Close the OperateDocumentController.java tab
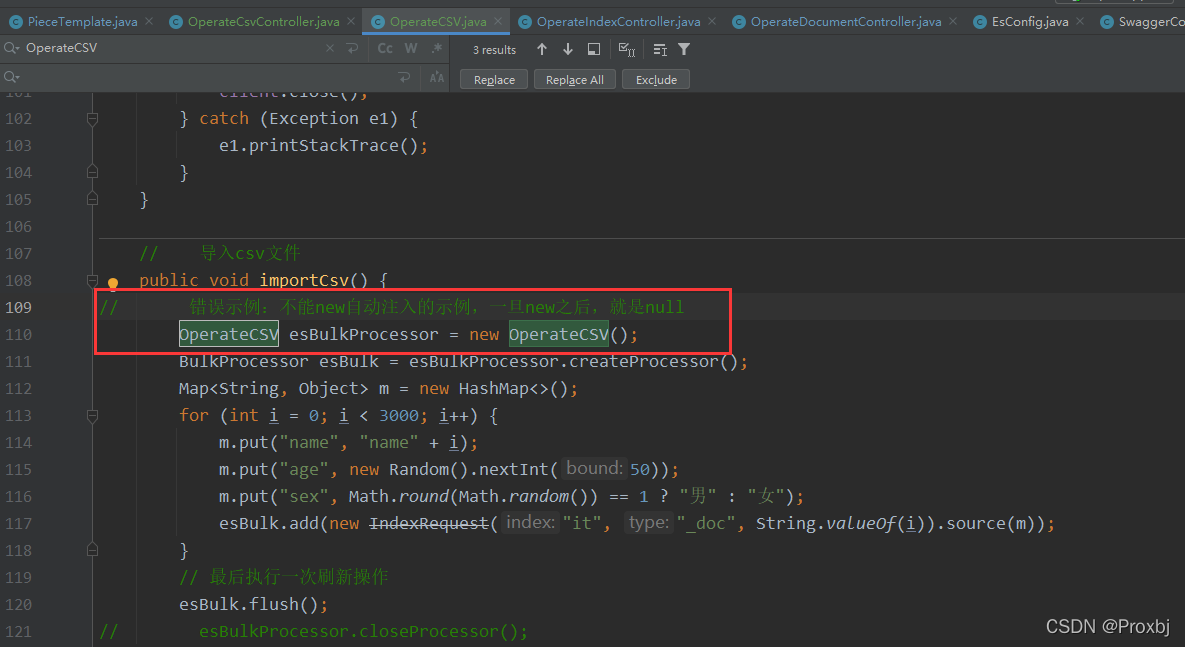This screenshot has height=647, width=1185. [953, 22]
